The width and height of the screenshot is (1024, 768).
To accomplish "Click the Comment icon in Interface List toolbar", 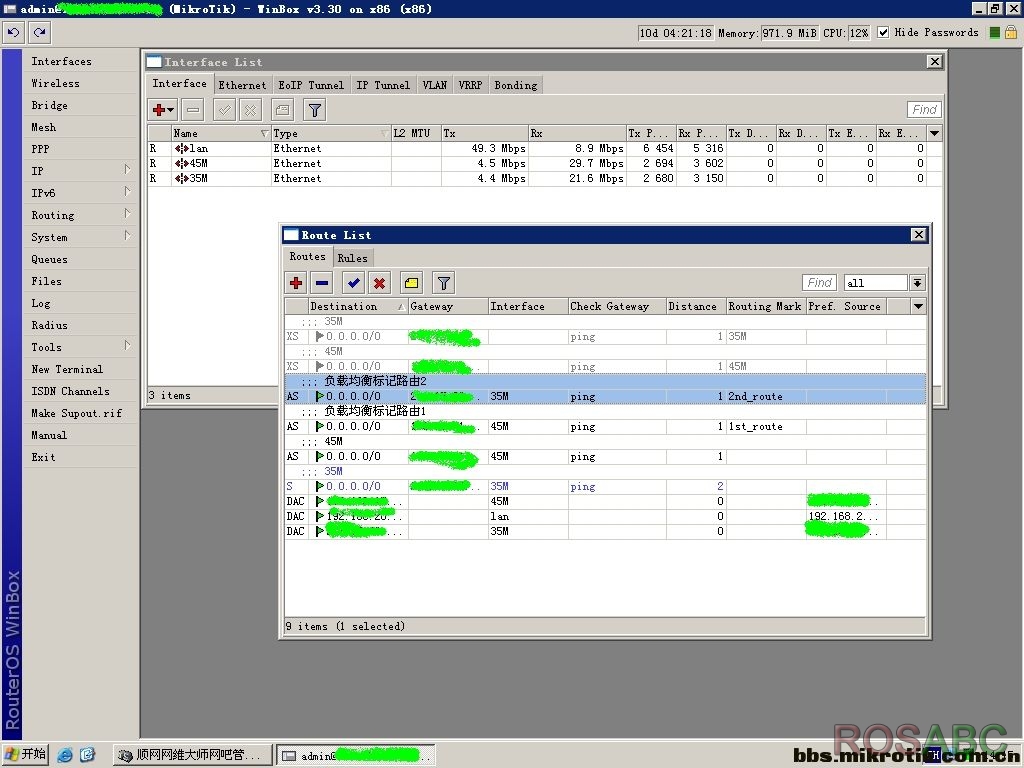I will (282, 110).
